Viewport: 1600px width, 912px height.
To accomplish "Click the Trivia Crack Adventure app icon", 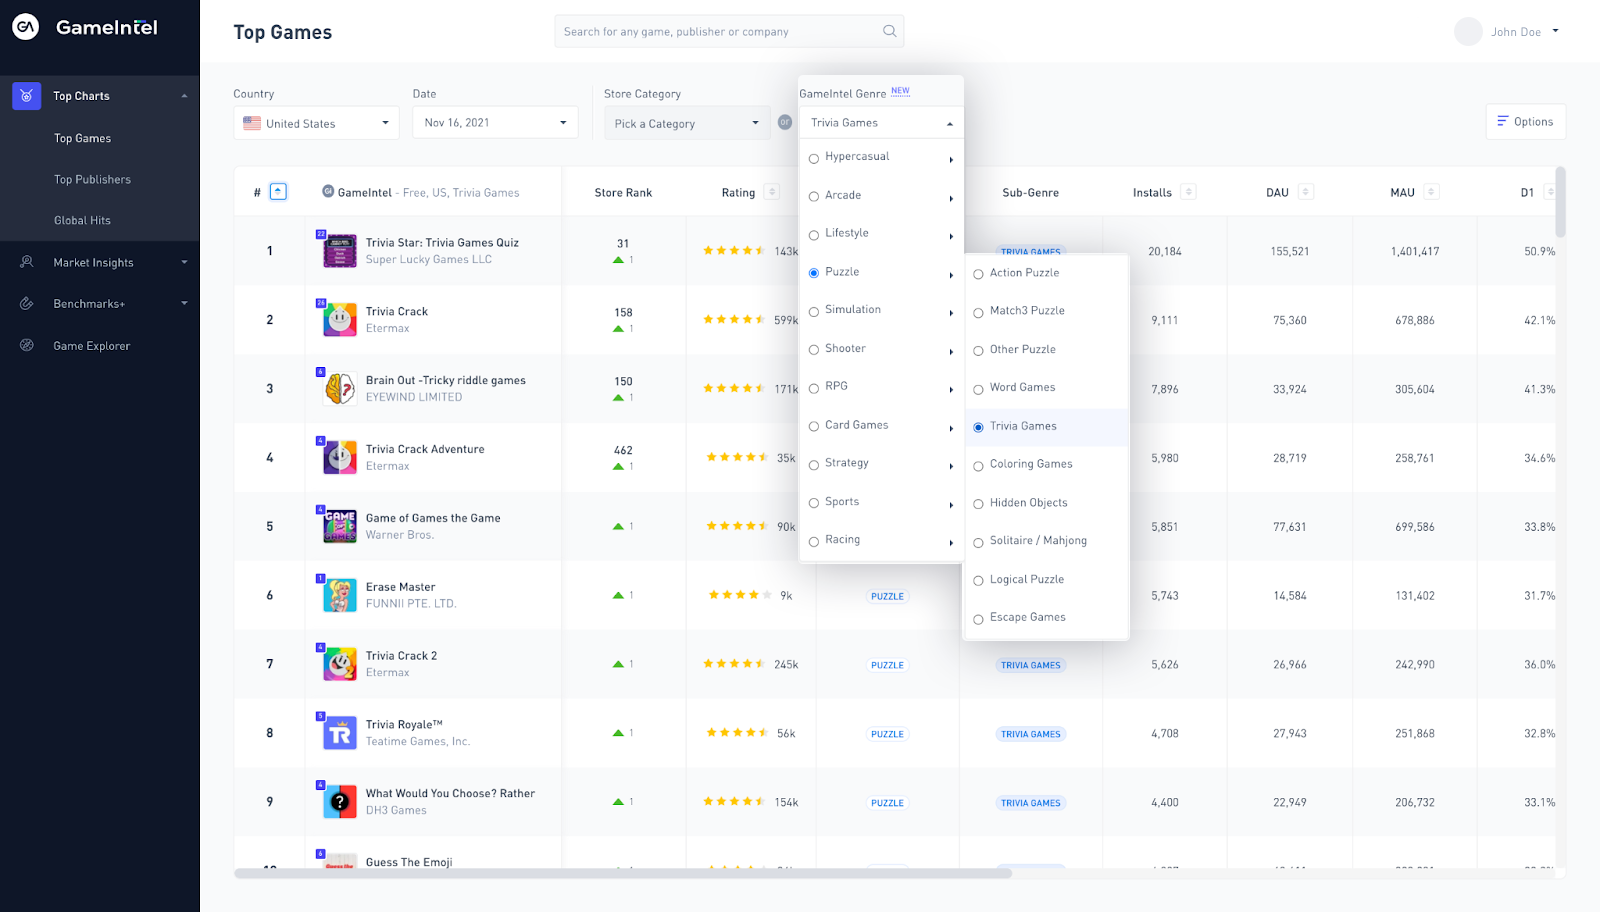I will [x=340, y=457].
